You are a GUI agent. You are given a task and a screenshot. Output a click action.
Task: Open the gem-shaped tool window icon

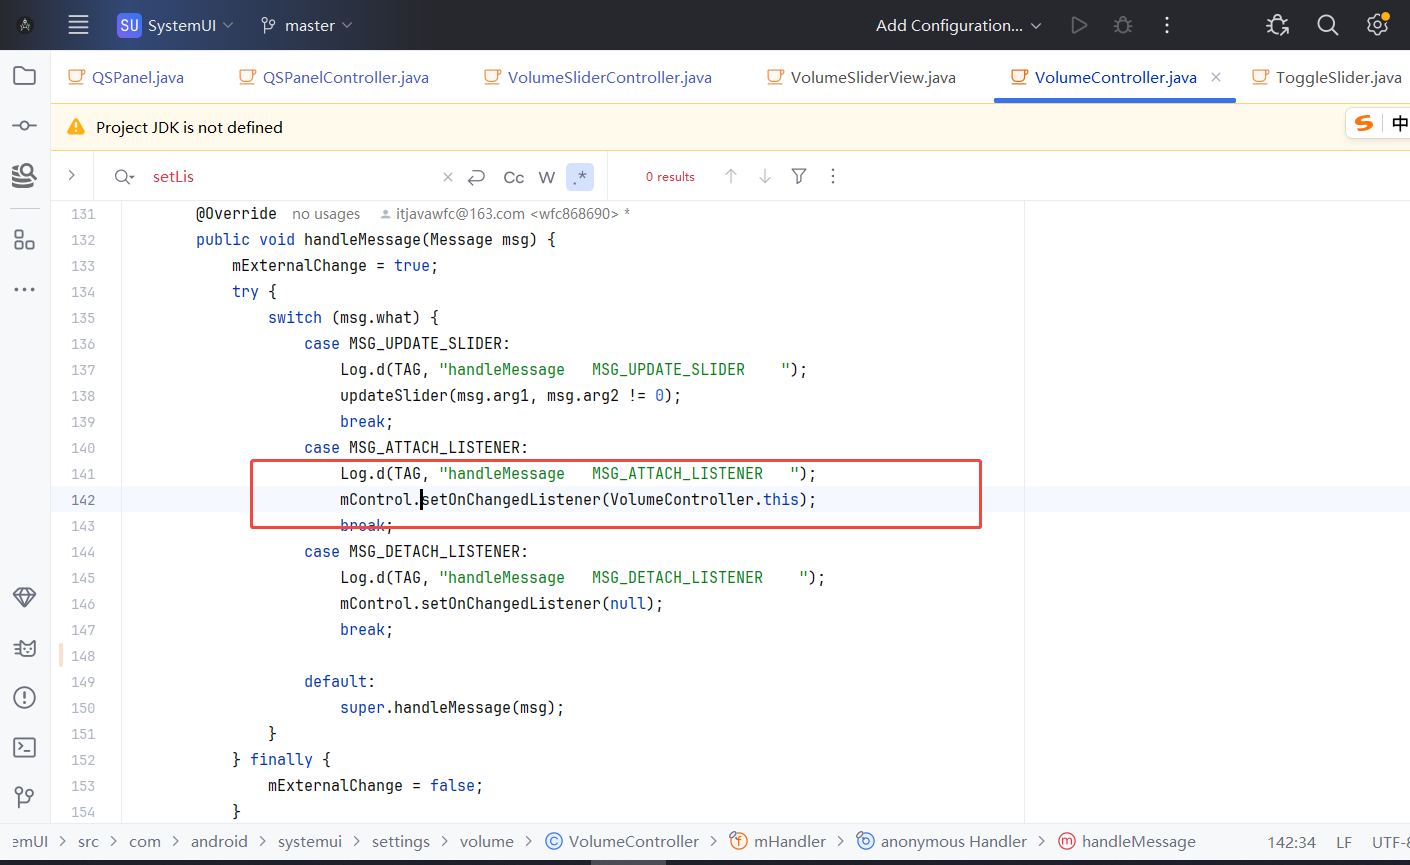(x=25, y=597)
